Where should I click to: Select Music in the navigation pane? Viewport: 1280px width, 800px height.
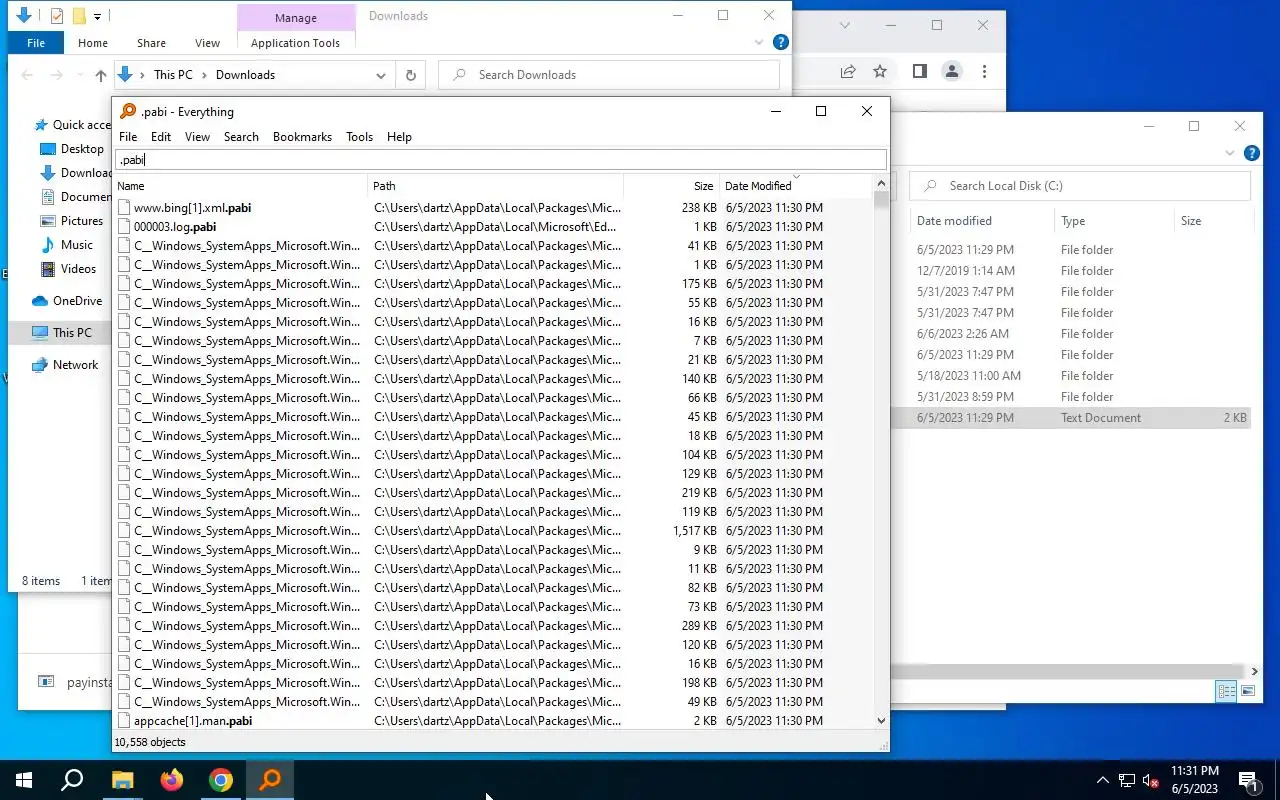[77, 245]
